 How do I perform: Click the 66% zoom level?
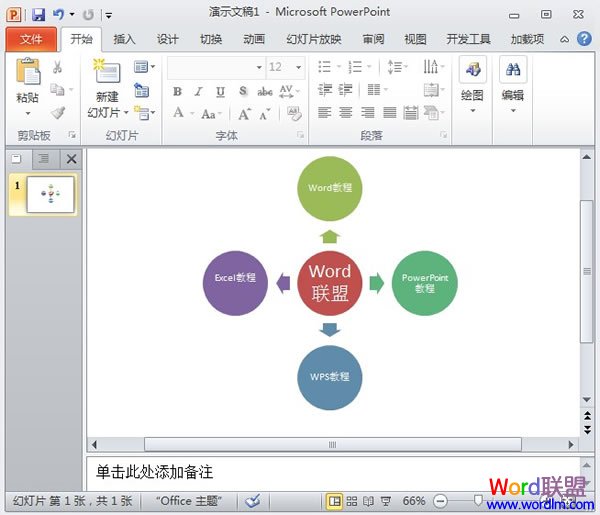click(414, 501)
